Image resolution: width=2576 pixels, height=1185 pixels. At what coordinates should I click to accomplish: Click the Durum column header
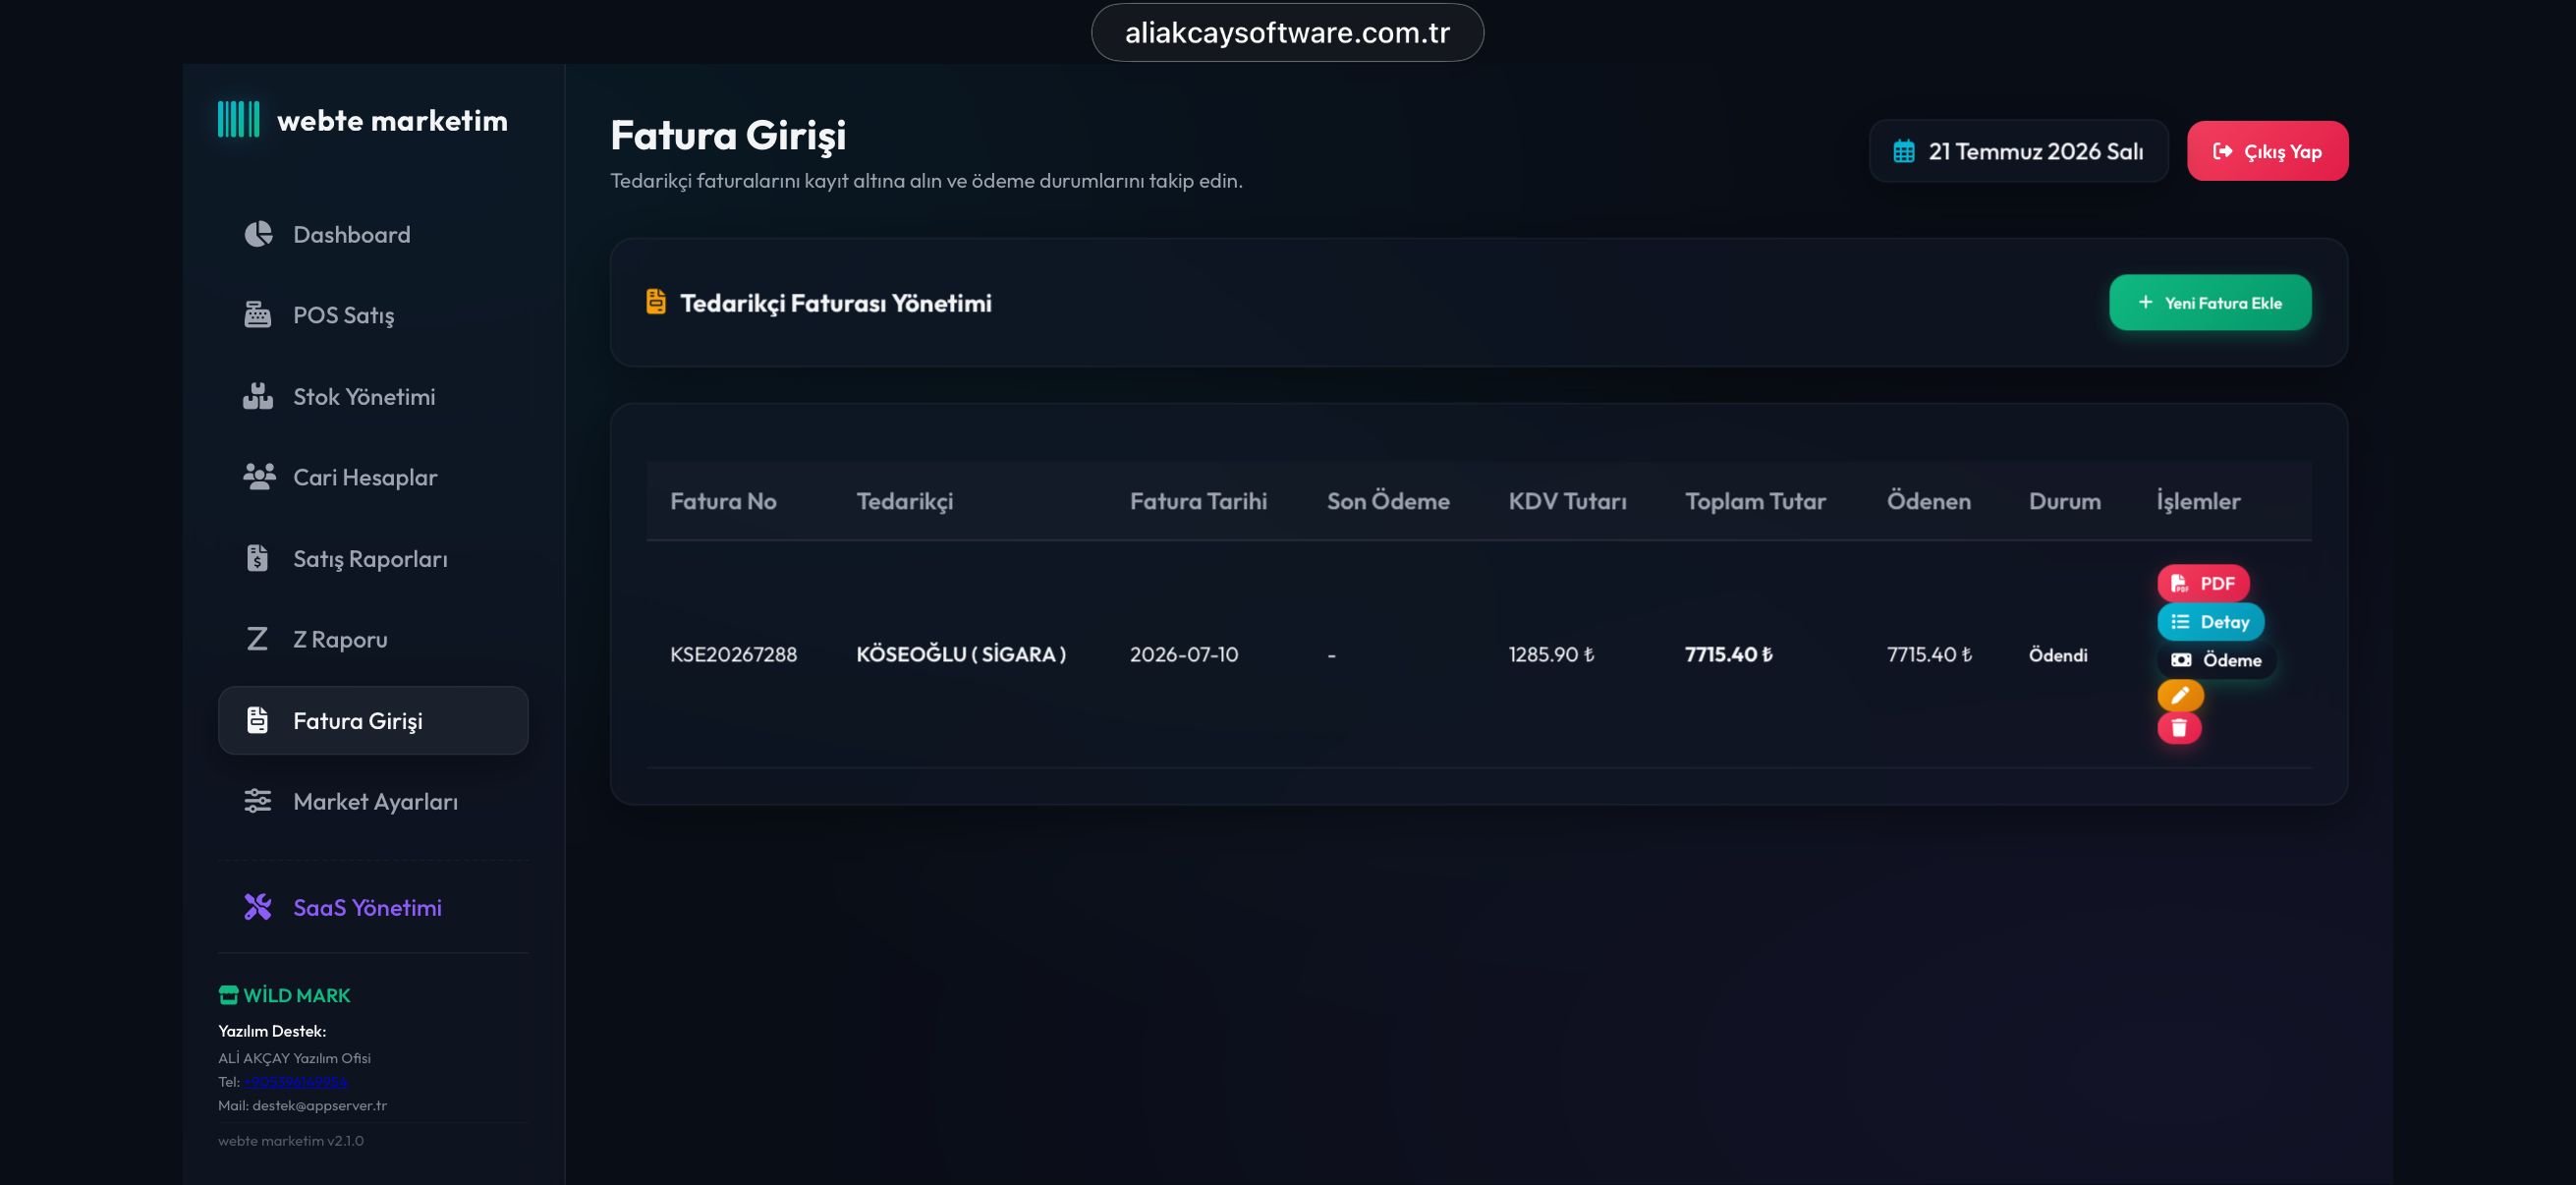click(2064, 501)
